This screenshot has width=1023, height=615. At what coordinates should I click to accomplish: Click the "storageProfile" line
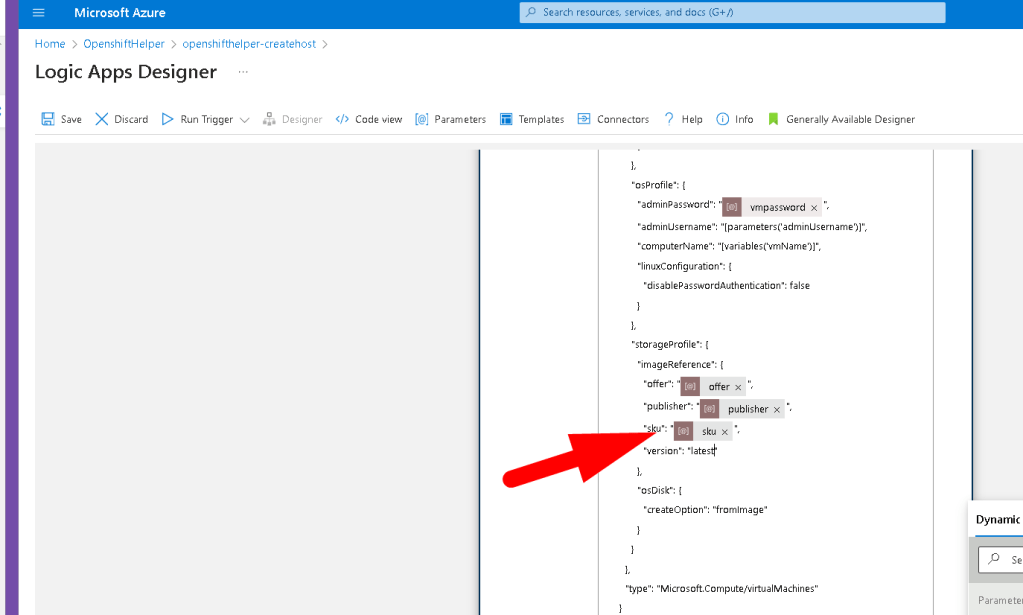click(x=669, y=344)
